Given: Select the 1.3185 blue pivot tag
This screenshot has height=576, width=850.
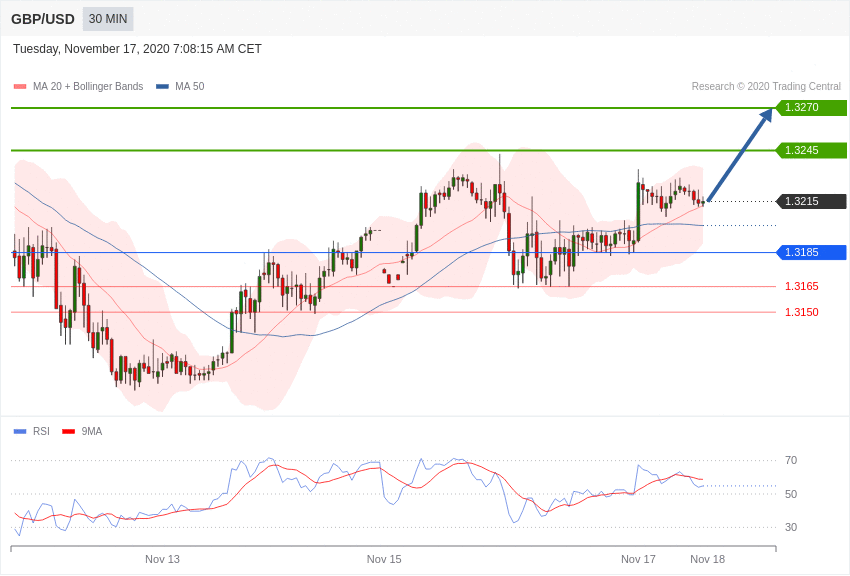Looking at the screenshot, I should (811, 252).
